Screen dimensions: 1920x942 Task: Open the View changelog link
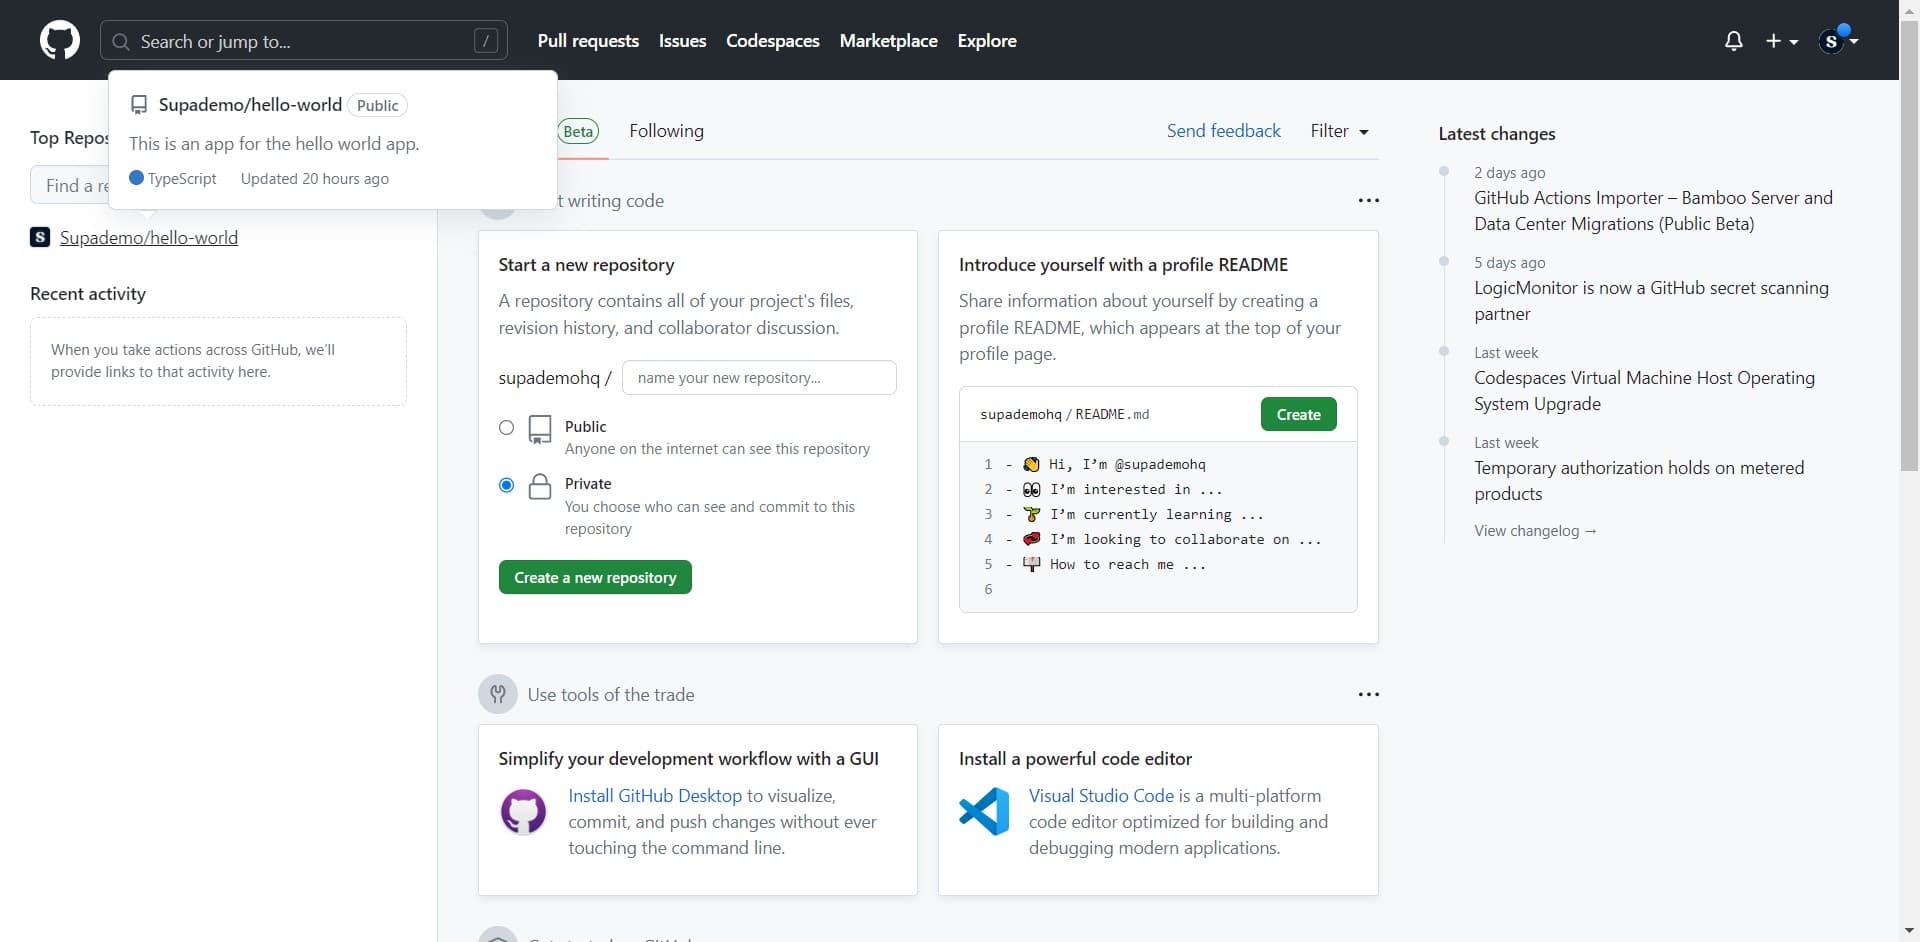(1536, 530)
